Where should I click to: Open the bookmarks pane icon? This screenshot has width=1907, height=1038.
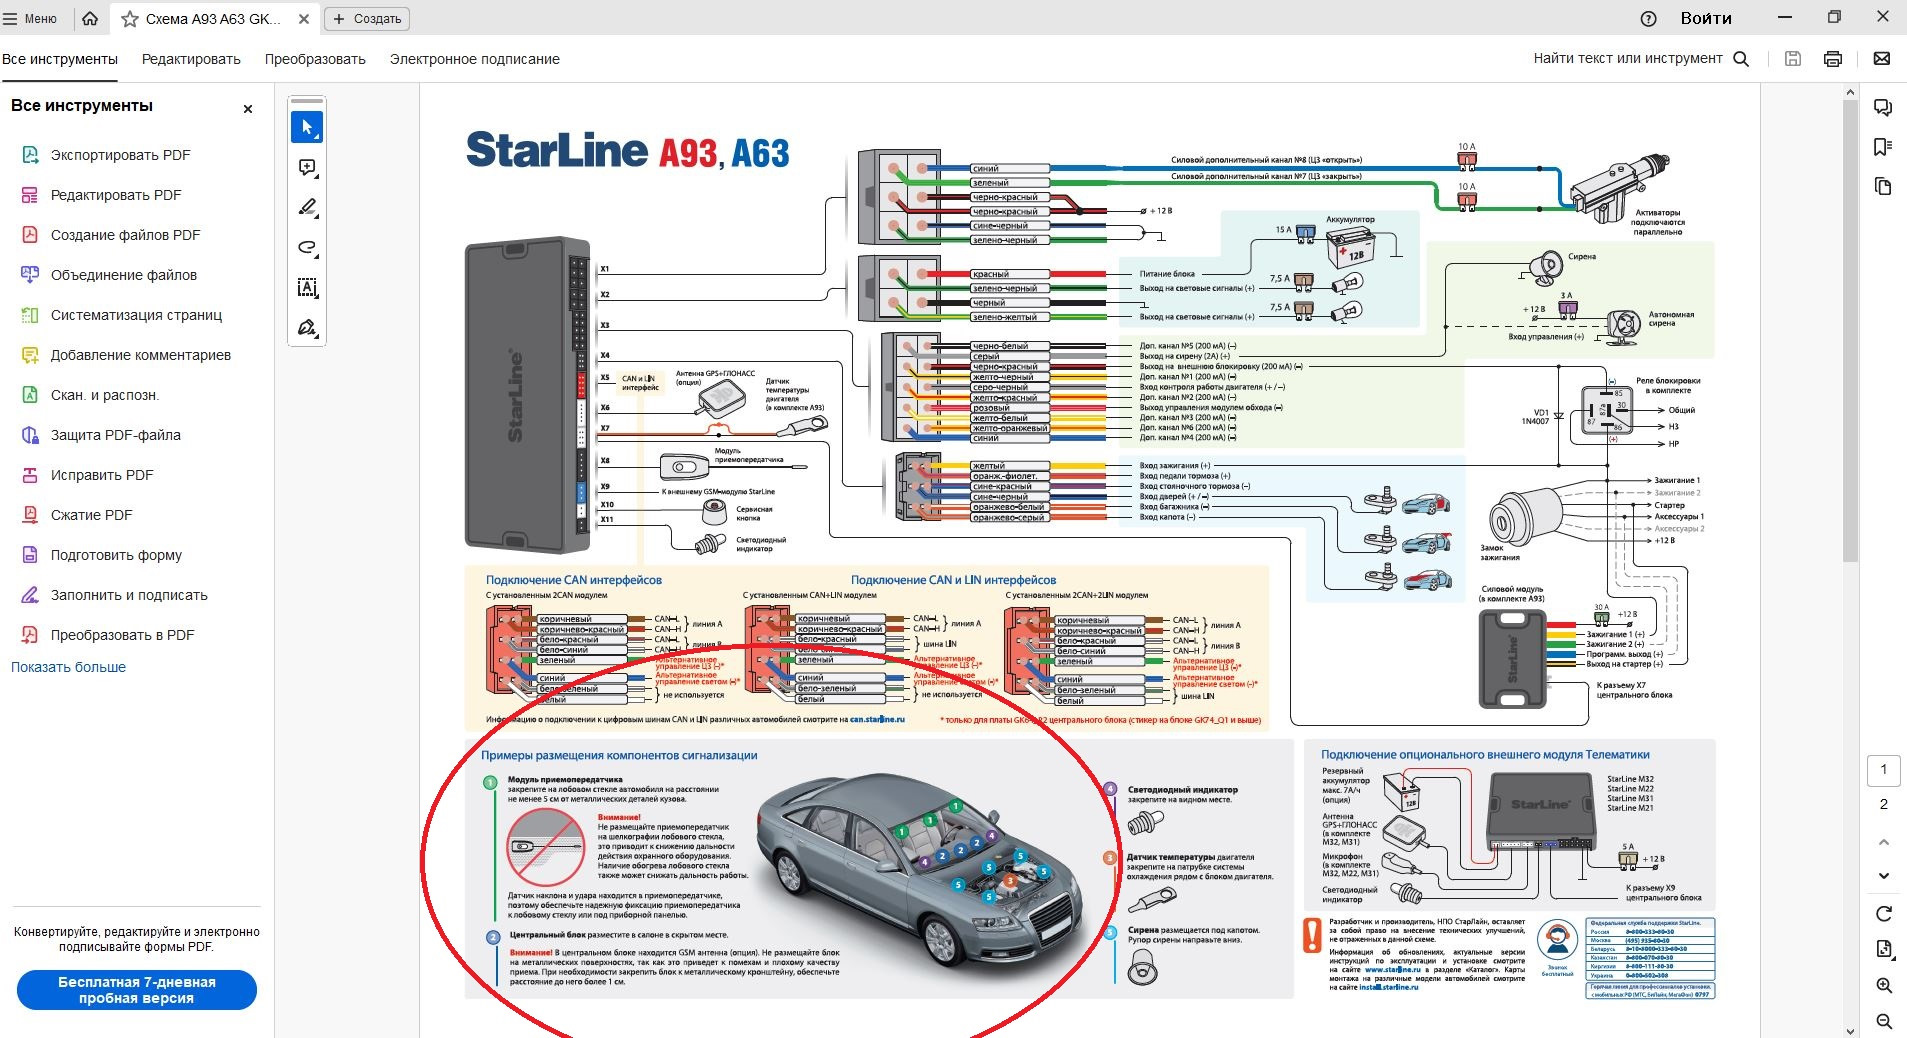pyautogui.click(x=1883, y=147)
